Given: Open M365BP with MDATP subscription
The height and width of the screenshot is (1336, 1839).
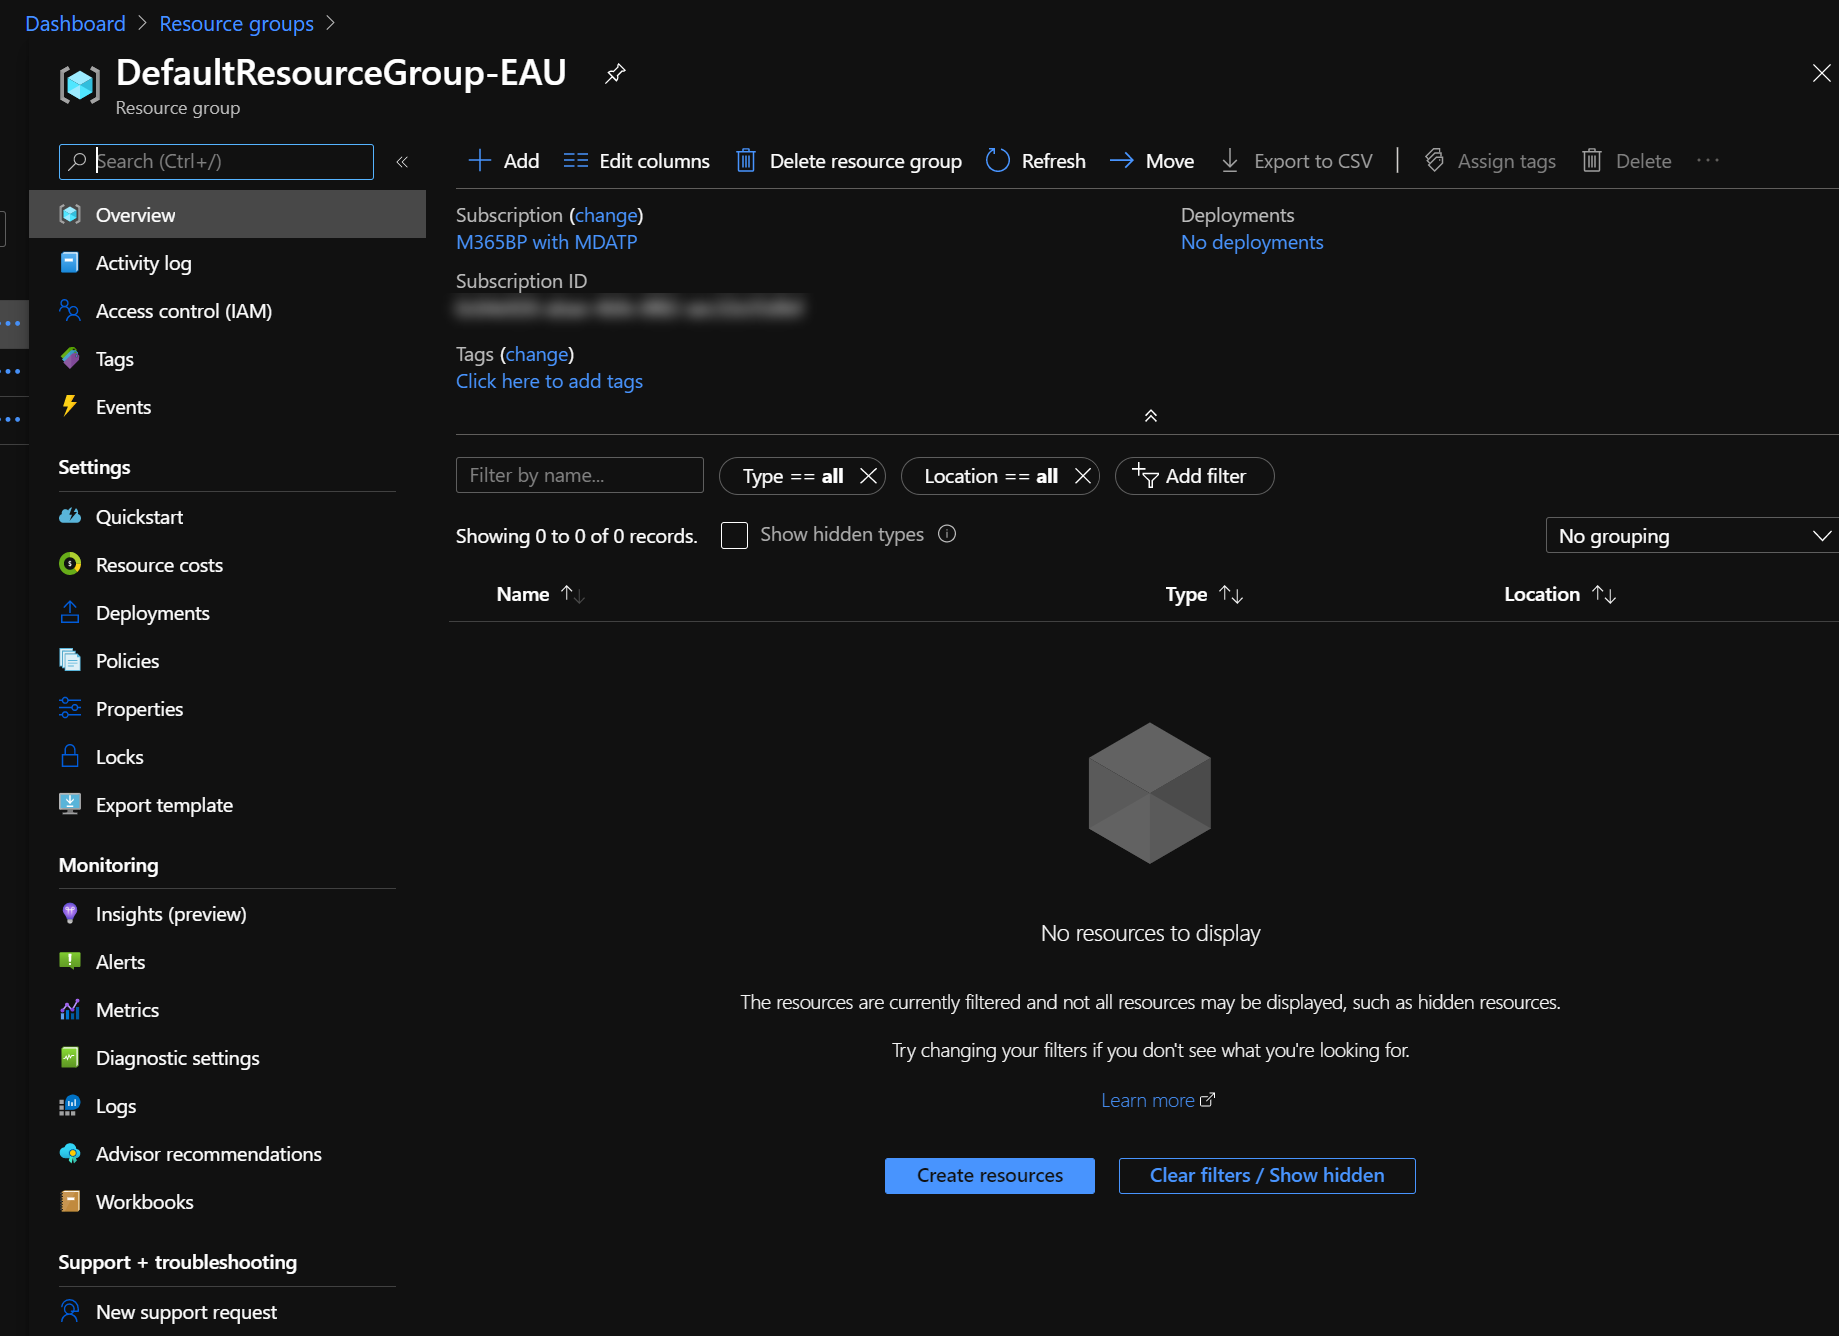Looking at the screenshot, I should 546,242.
